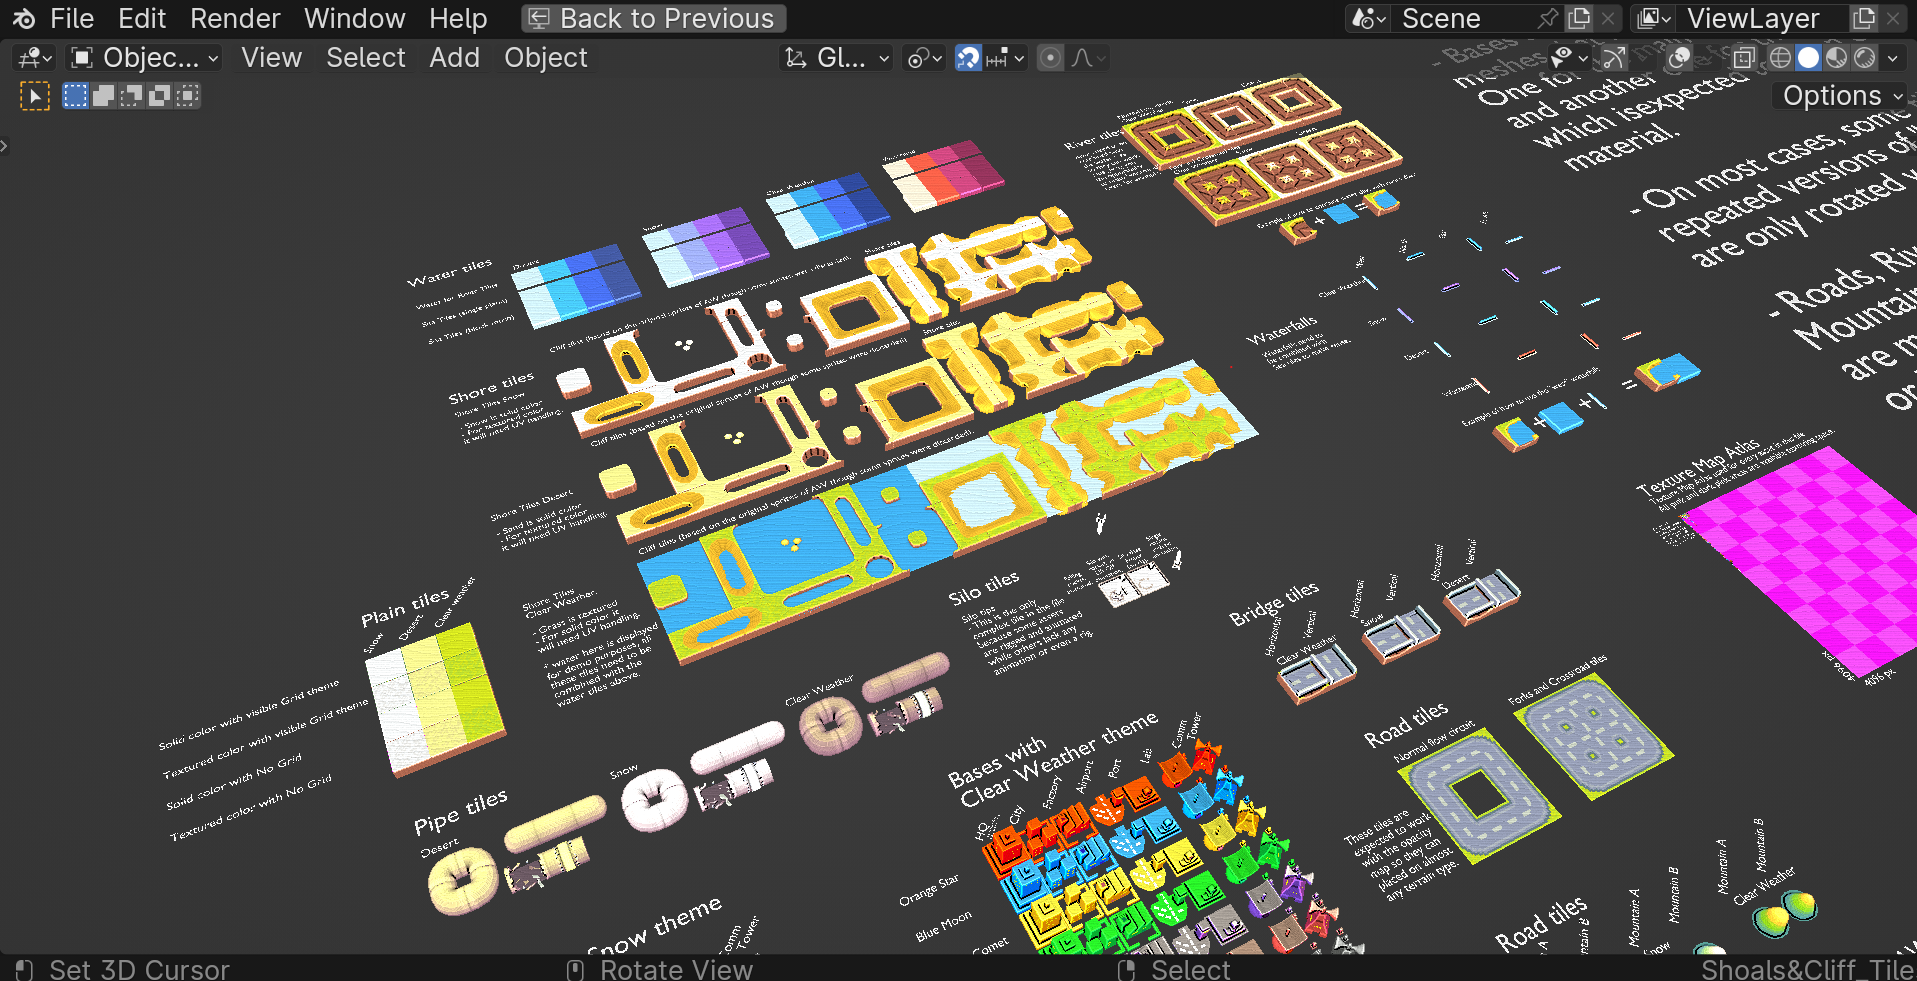Open the object type visibility dropdown

pyautogui.click(x=1569, y=58)
